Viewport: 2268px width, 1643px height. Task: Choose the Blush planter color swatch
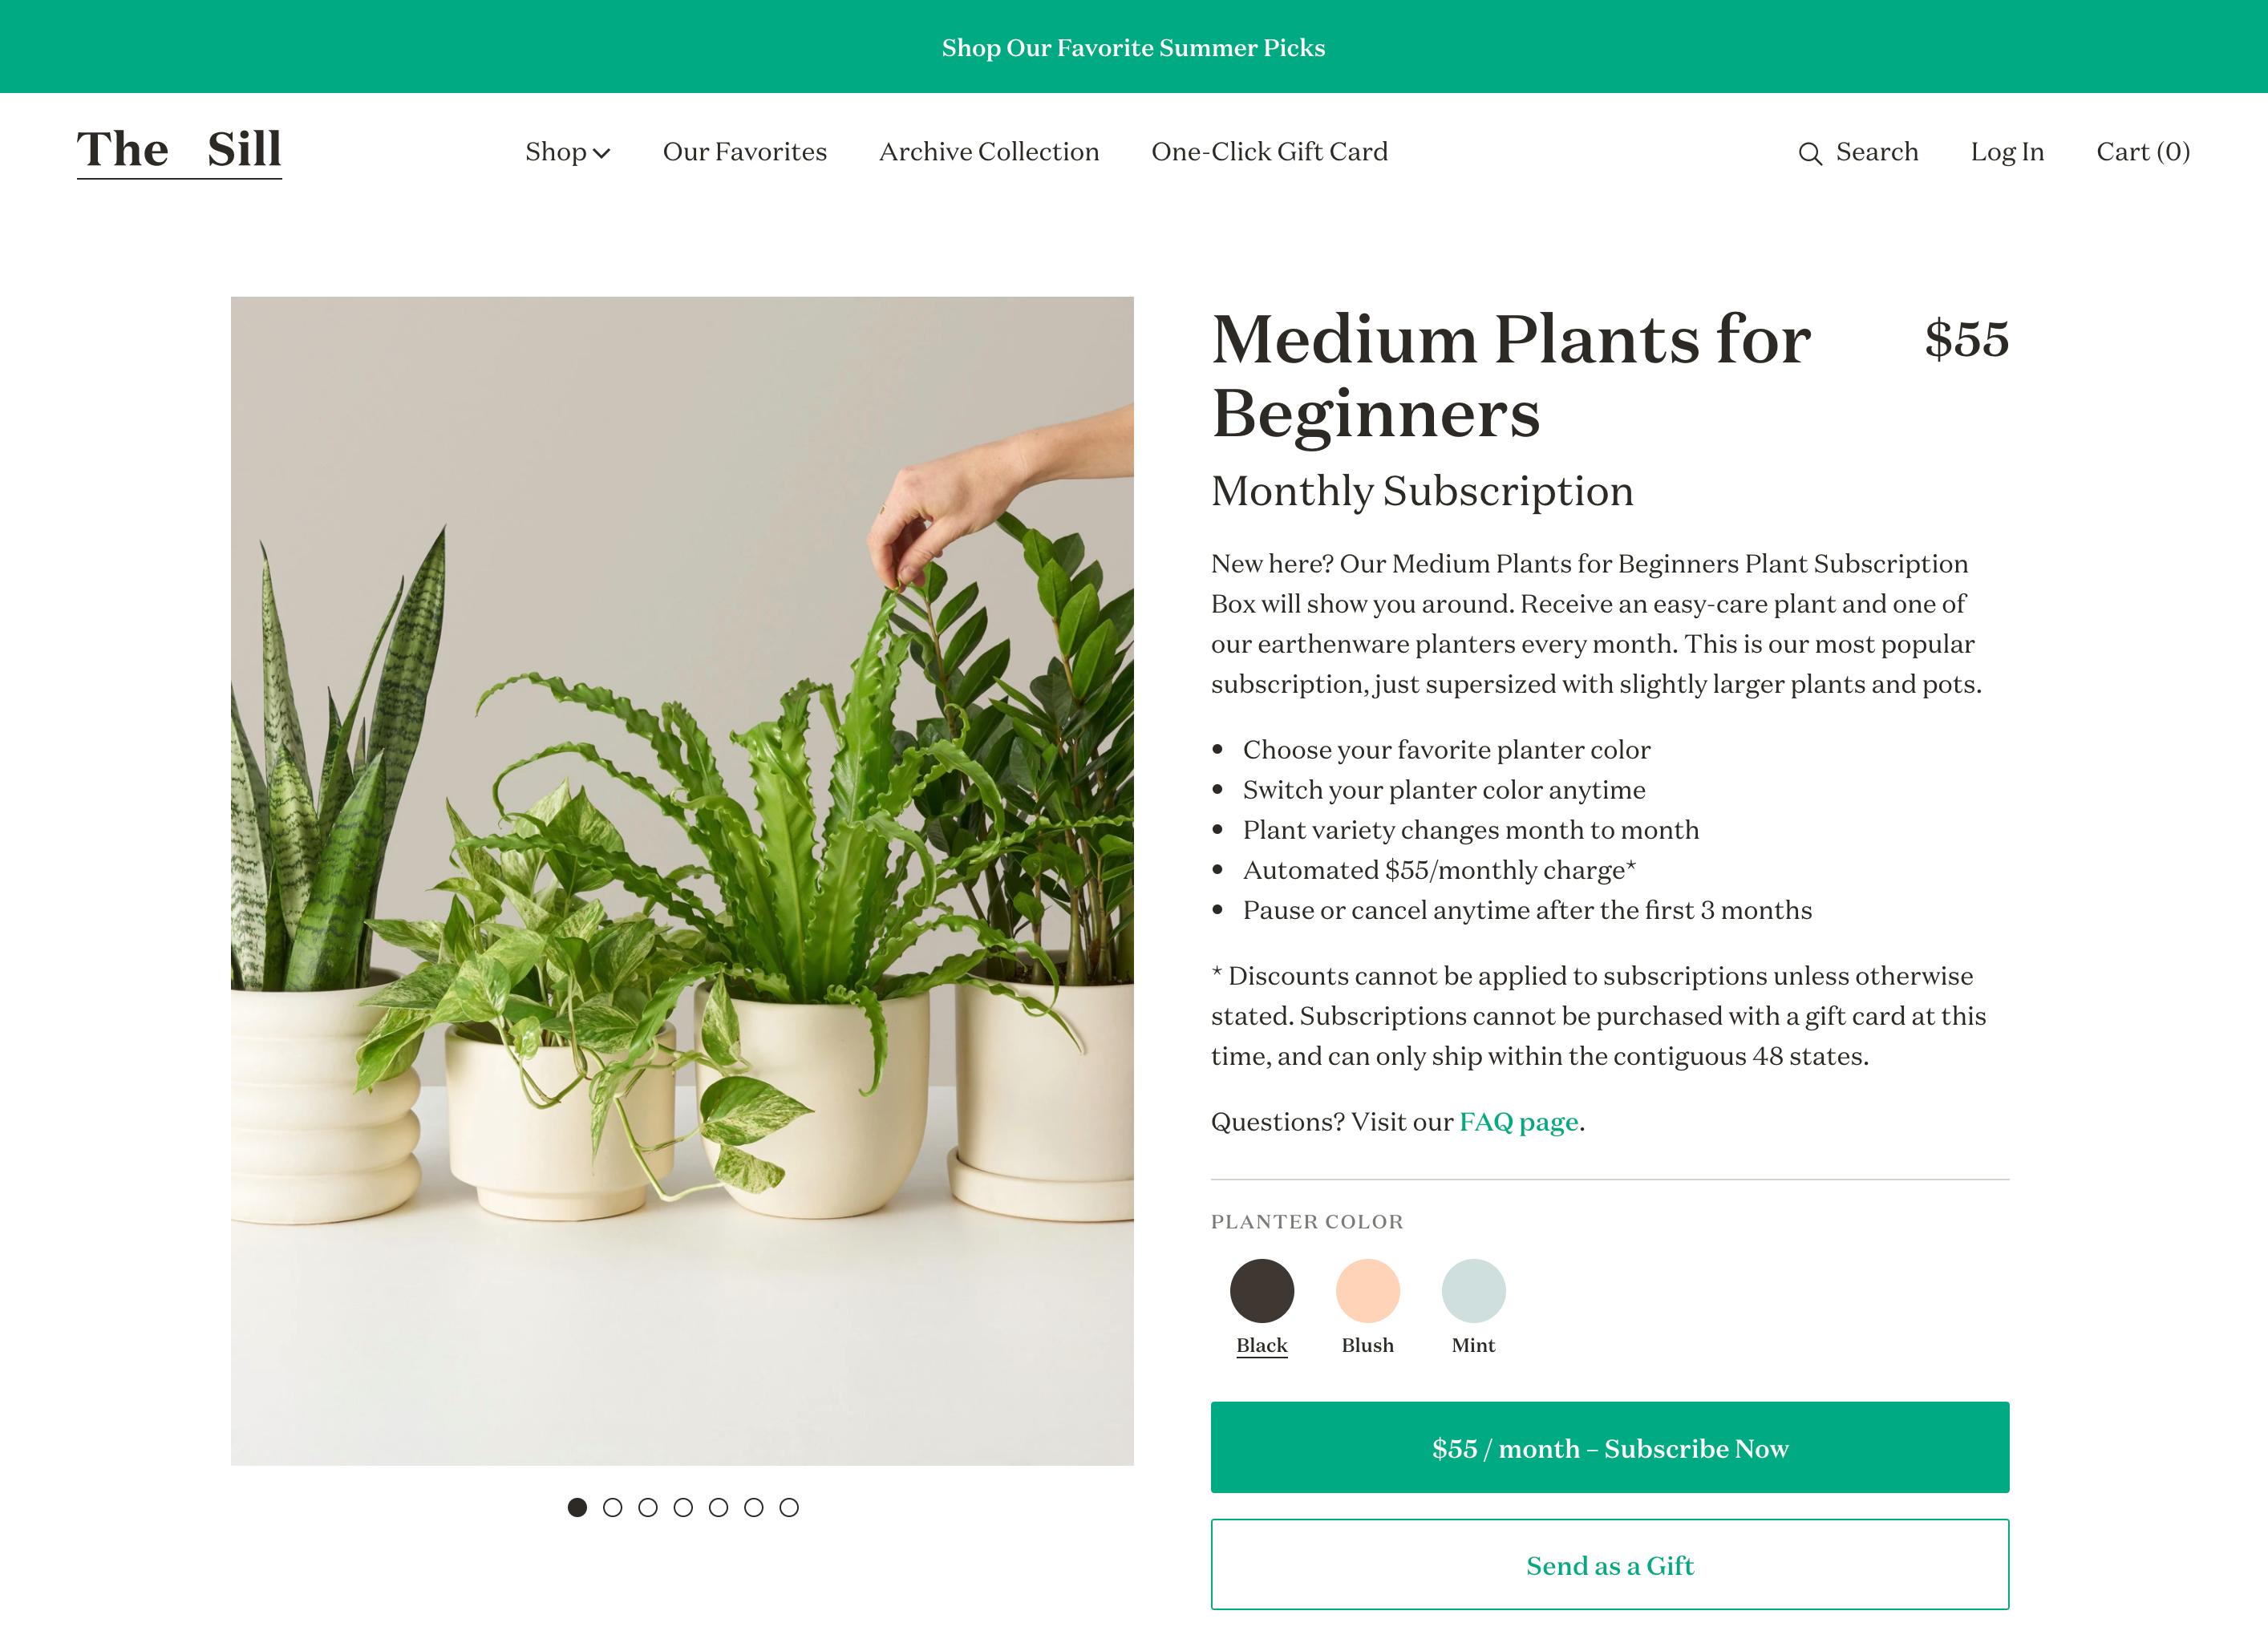(x=1367, y=1290)
